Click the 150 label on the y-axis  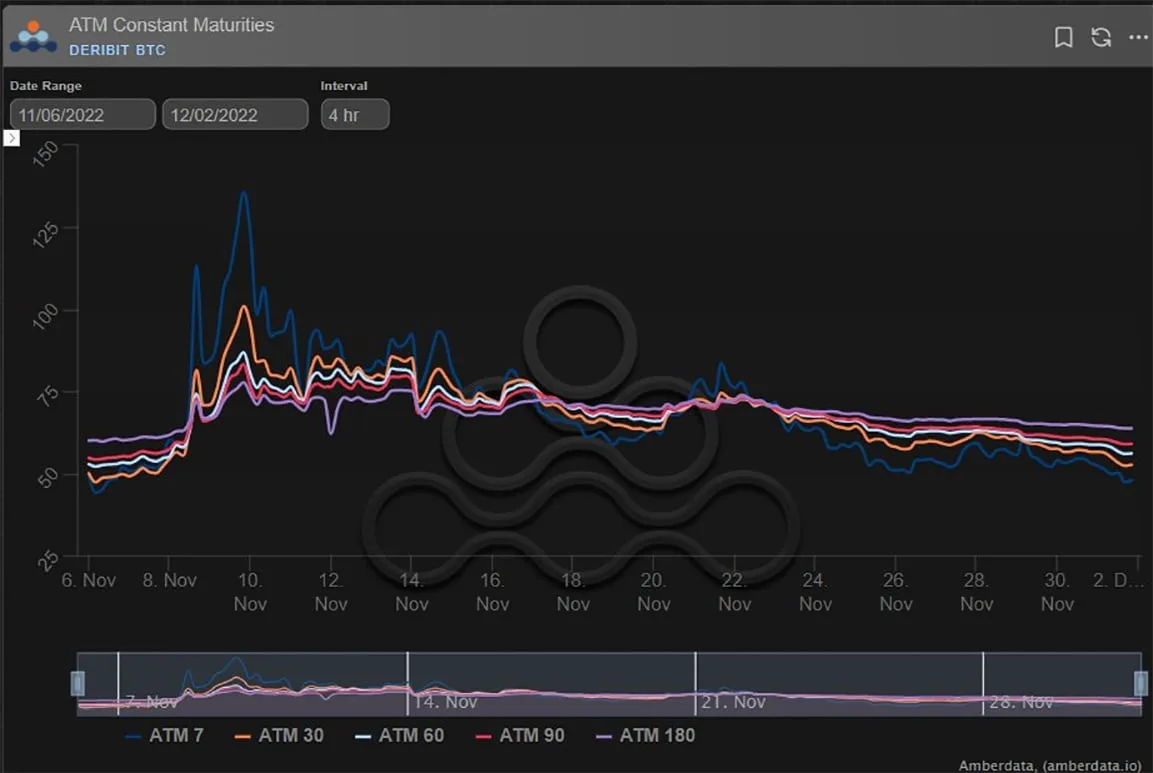click(x=46, y=154)
